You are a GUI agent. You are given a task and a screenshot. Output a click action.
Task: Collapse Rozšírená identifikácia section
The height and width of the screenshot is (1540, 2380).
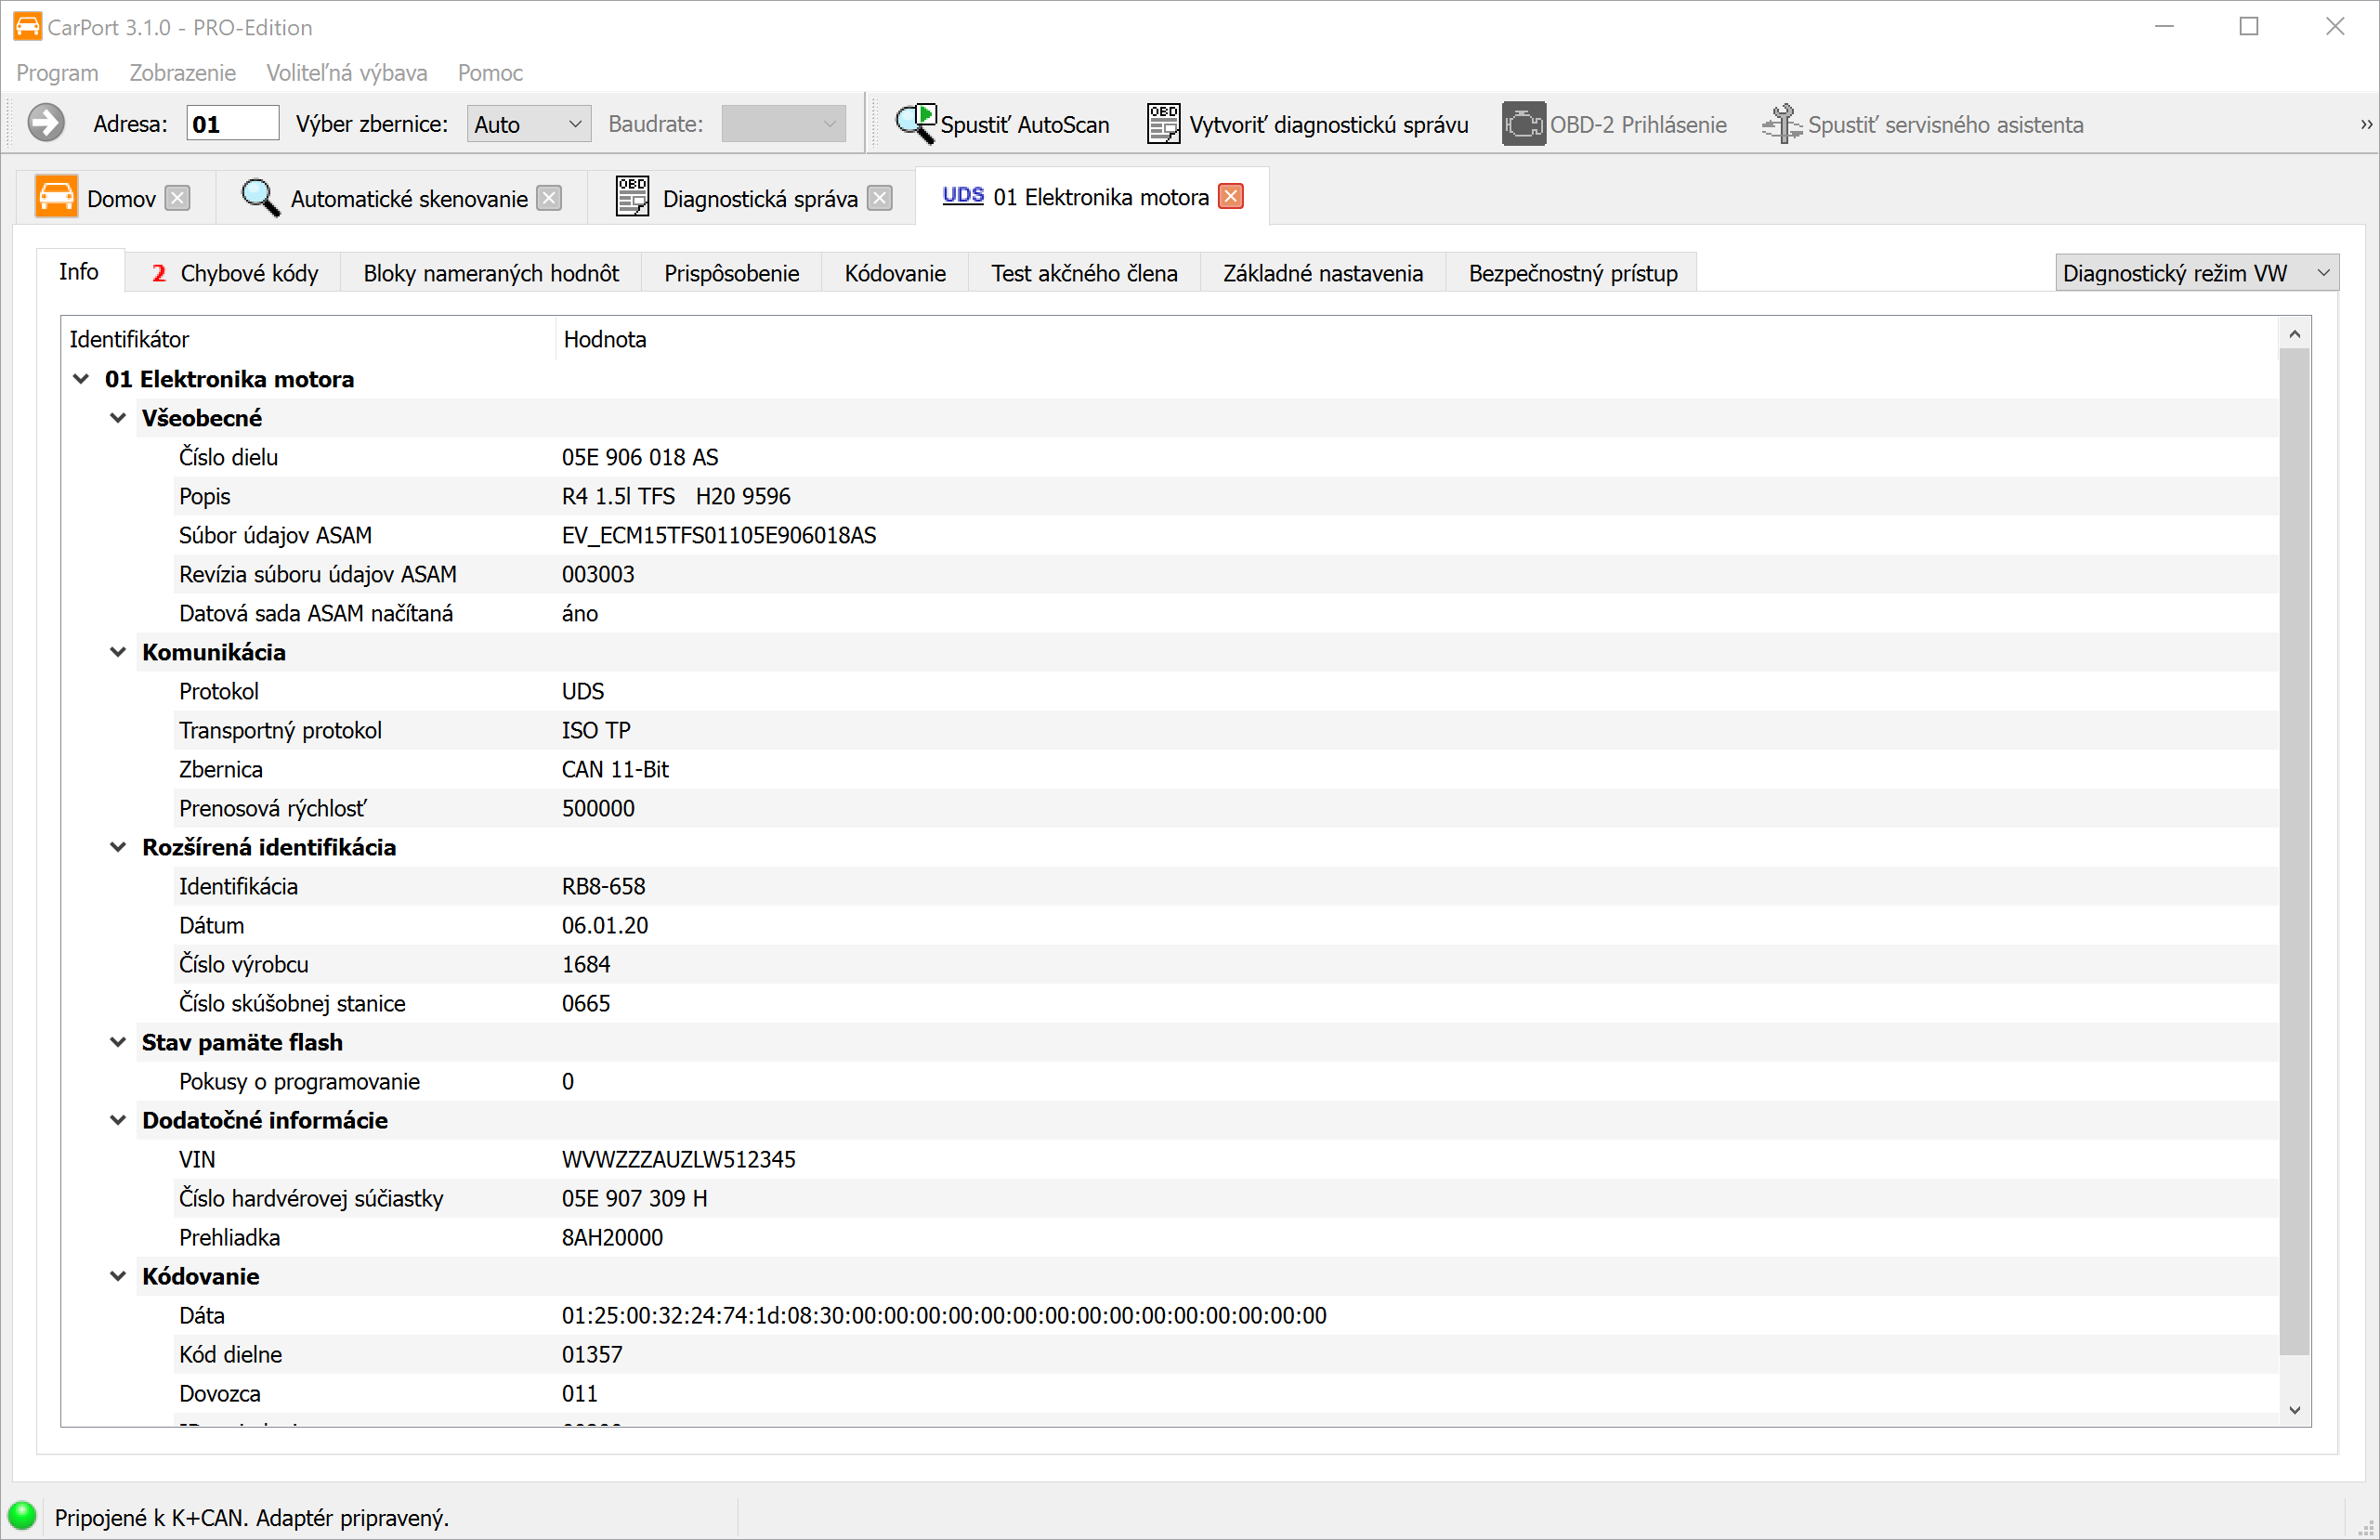tap(118, 847)
